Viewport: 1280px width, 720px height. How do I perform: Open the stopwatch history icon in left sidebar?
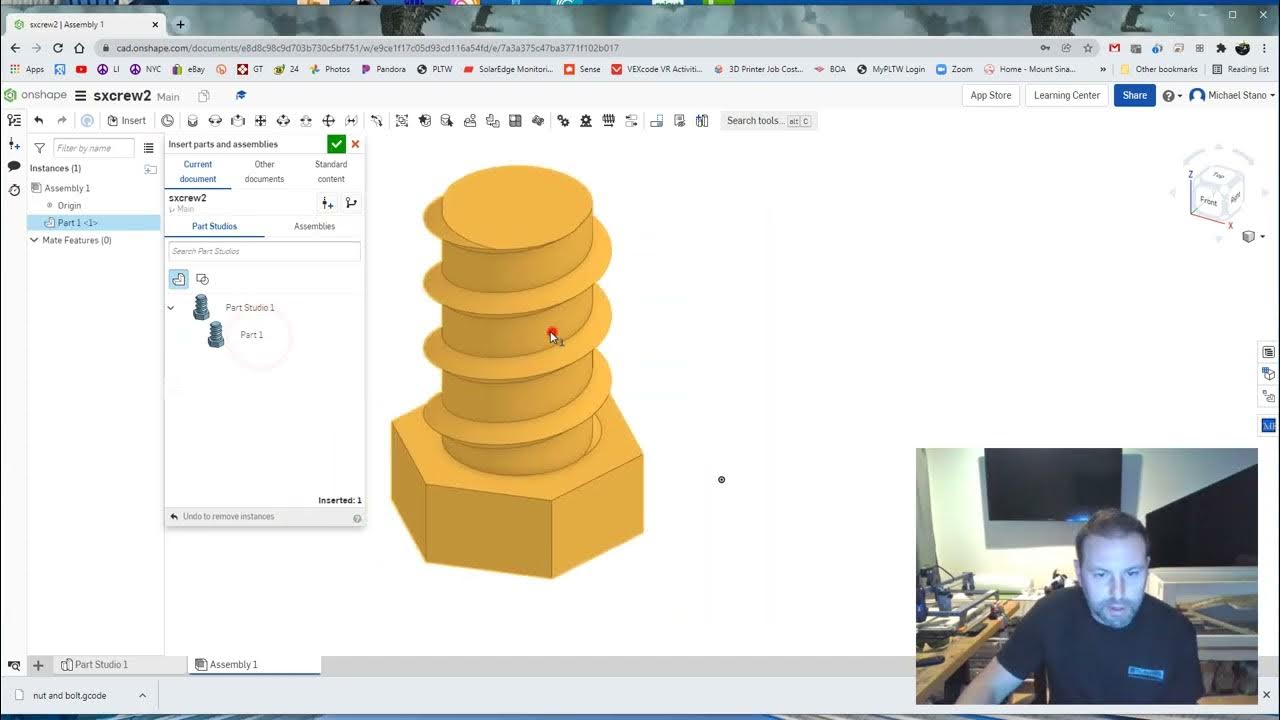(x=14, y=190)
